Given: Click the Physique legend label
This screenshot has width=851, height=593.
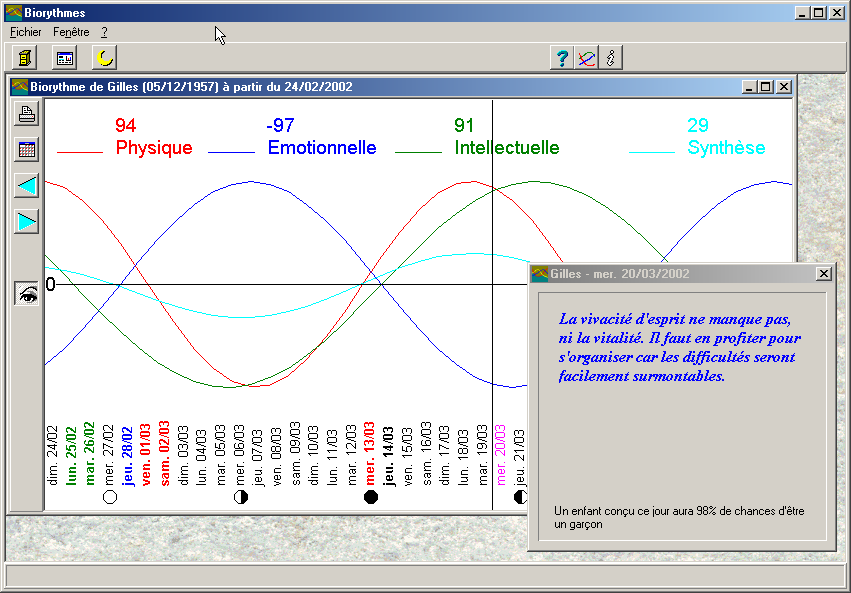Looking at the screenshot, I should (154, 148).
